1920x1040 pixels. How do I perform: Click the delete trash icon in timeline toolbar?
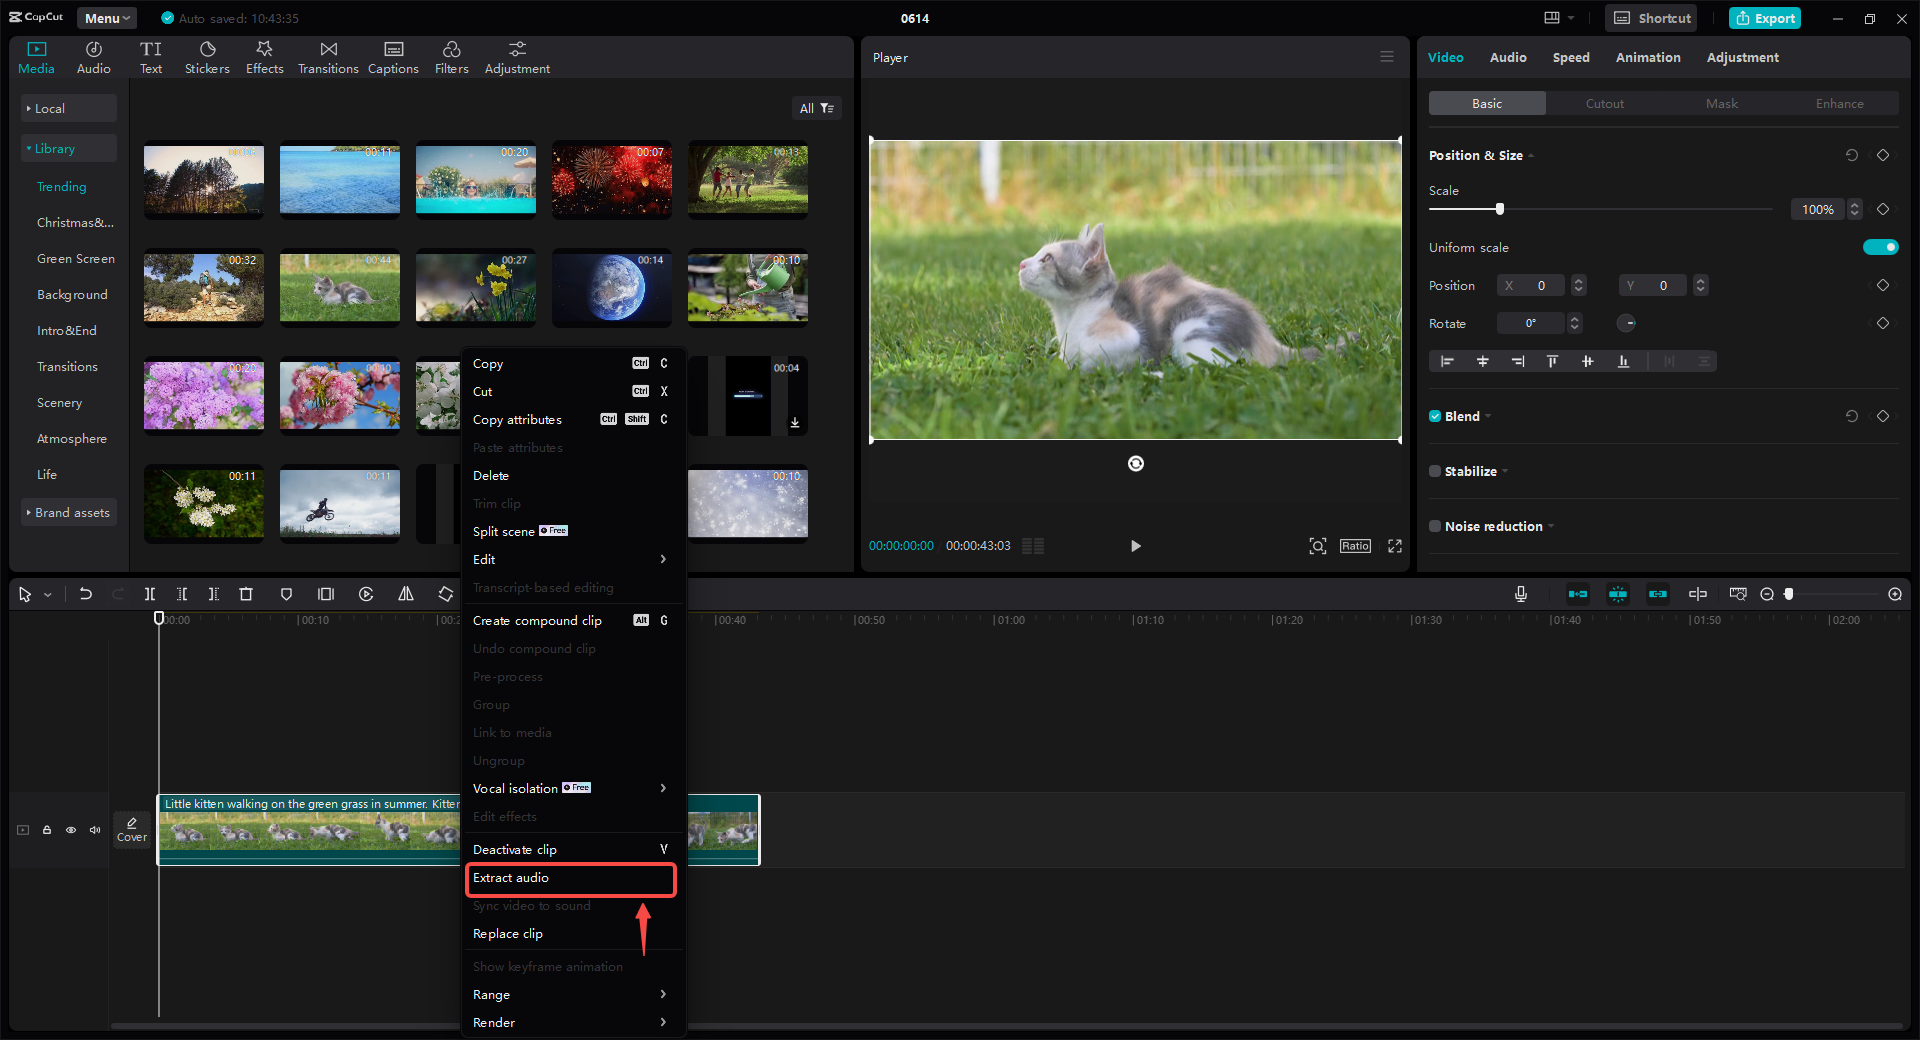pos(246,594)
